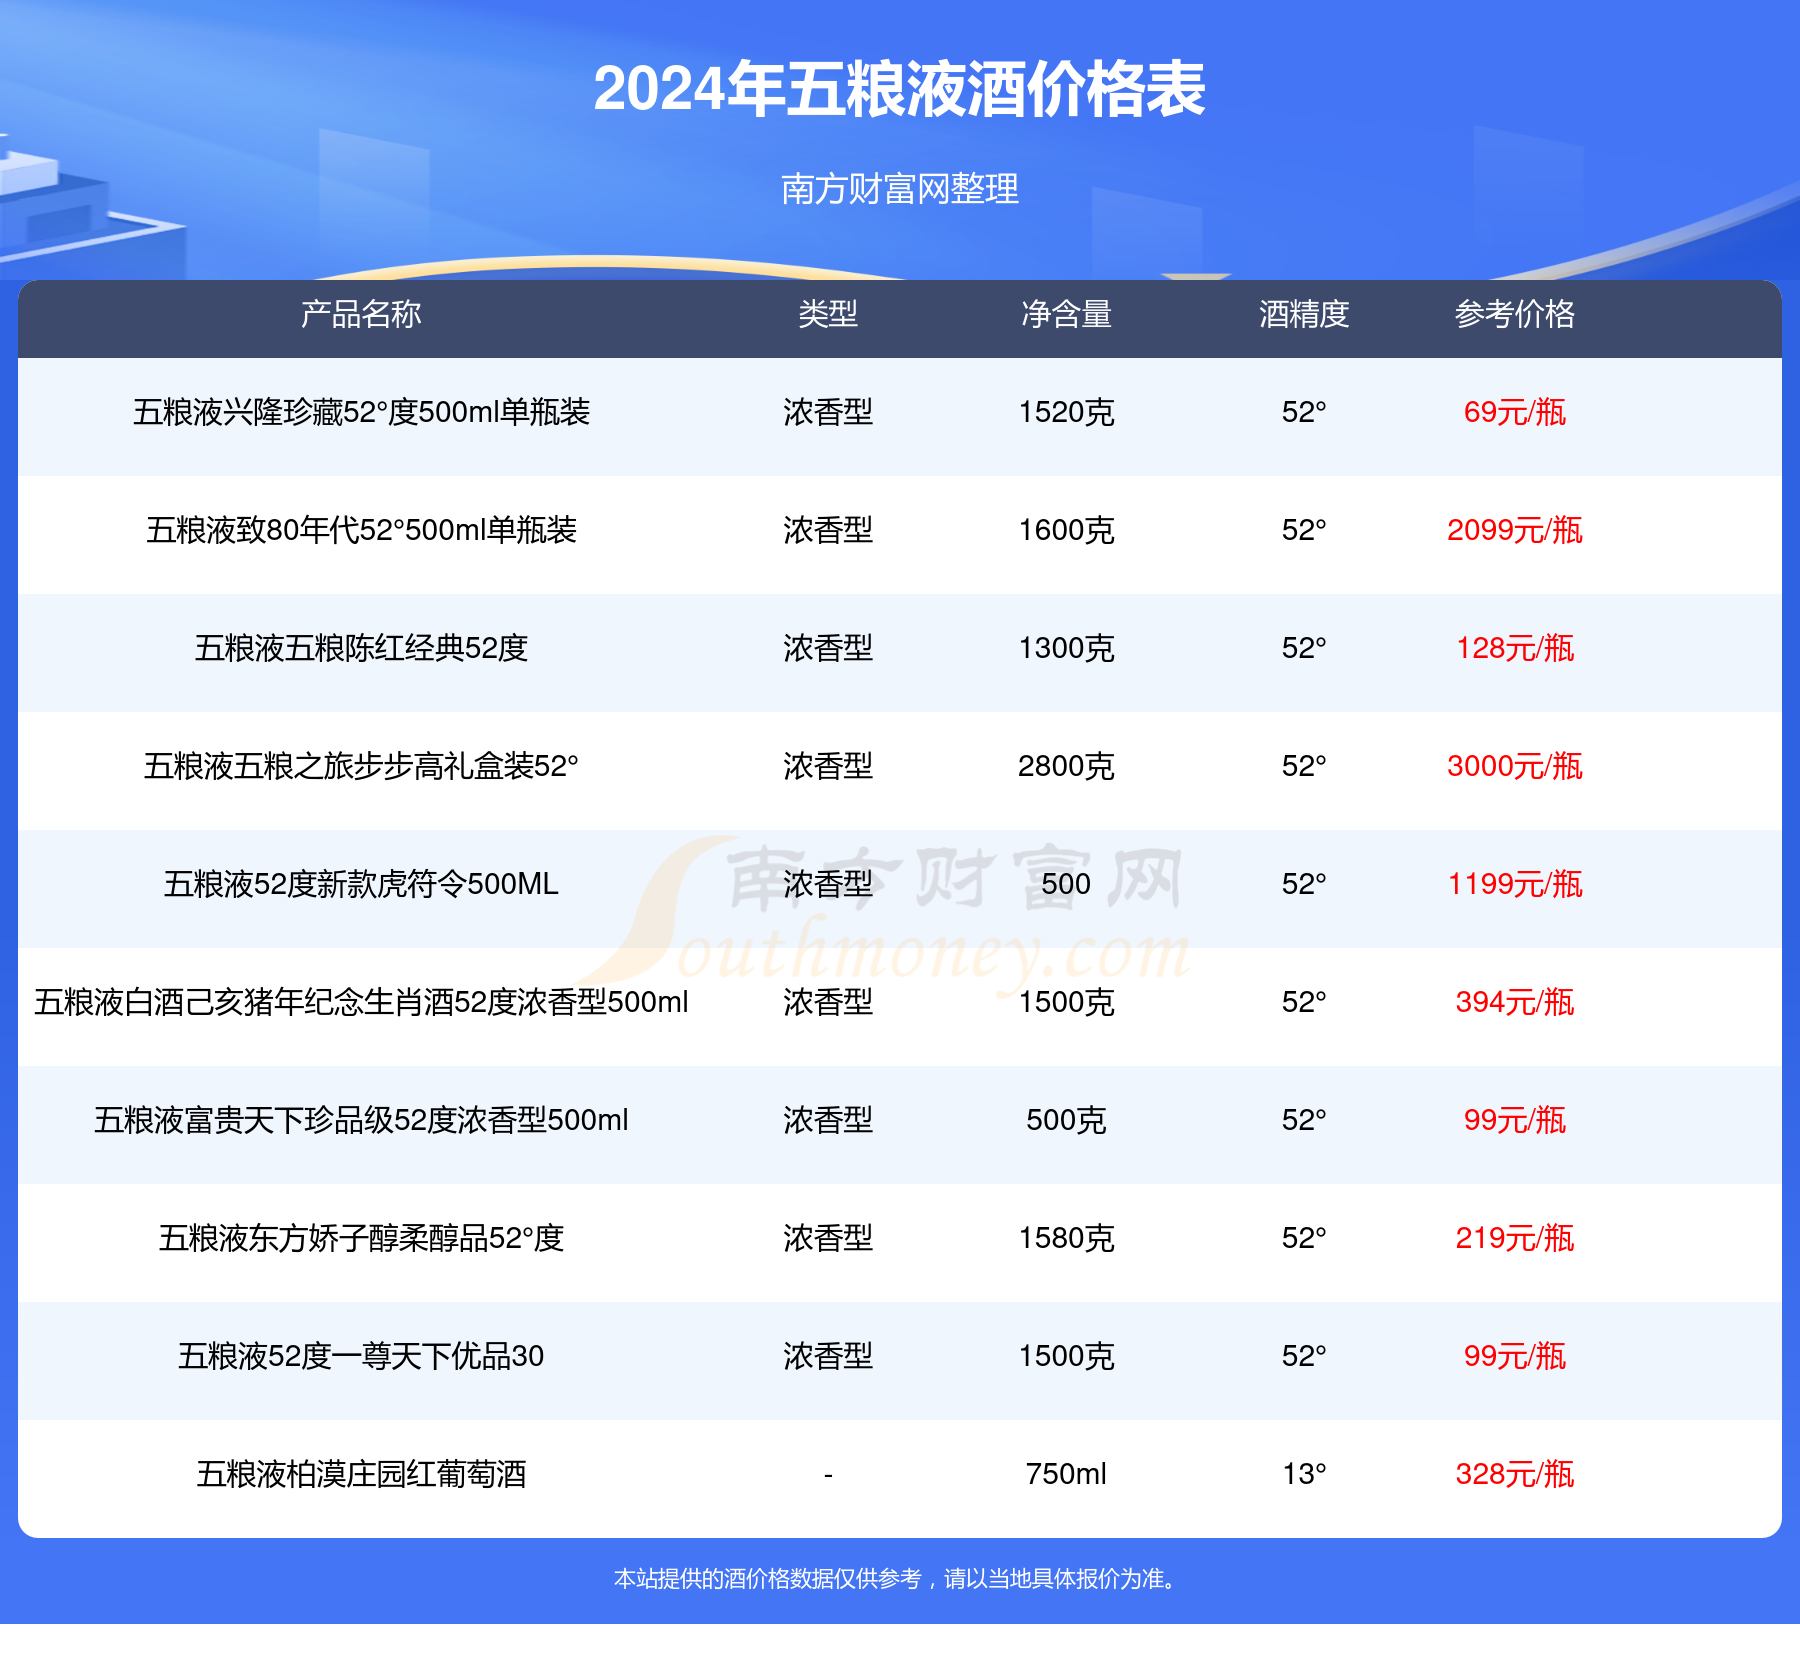Click net content 1300克
Screen dimensions: 1800x1670
(x=1066, y=648)
